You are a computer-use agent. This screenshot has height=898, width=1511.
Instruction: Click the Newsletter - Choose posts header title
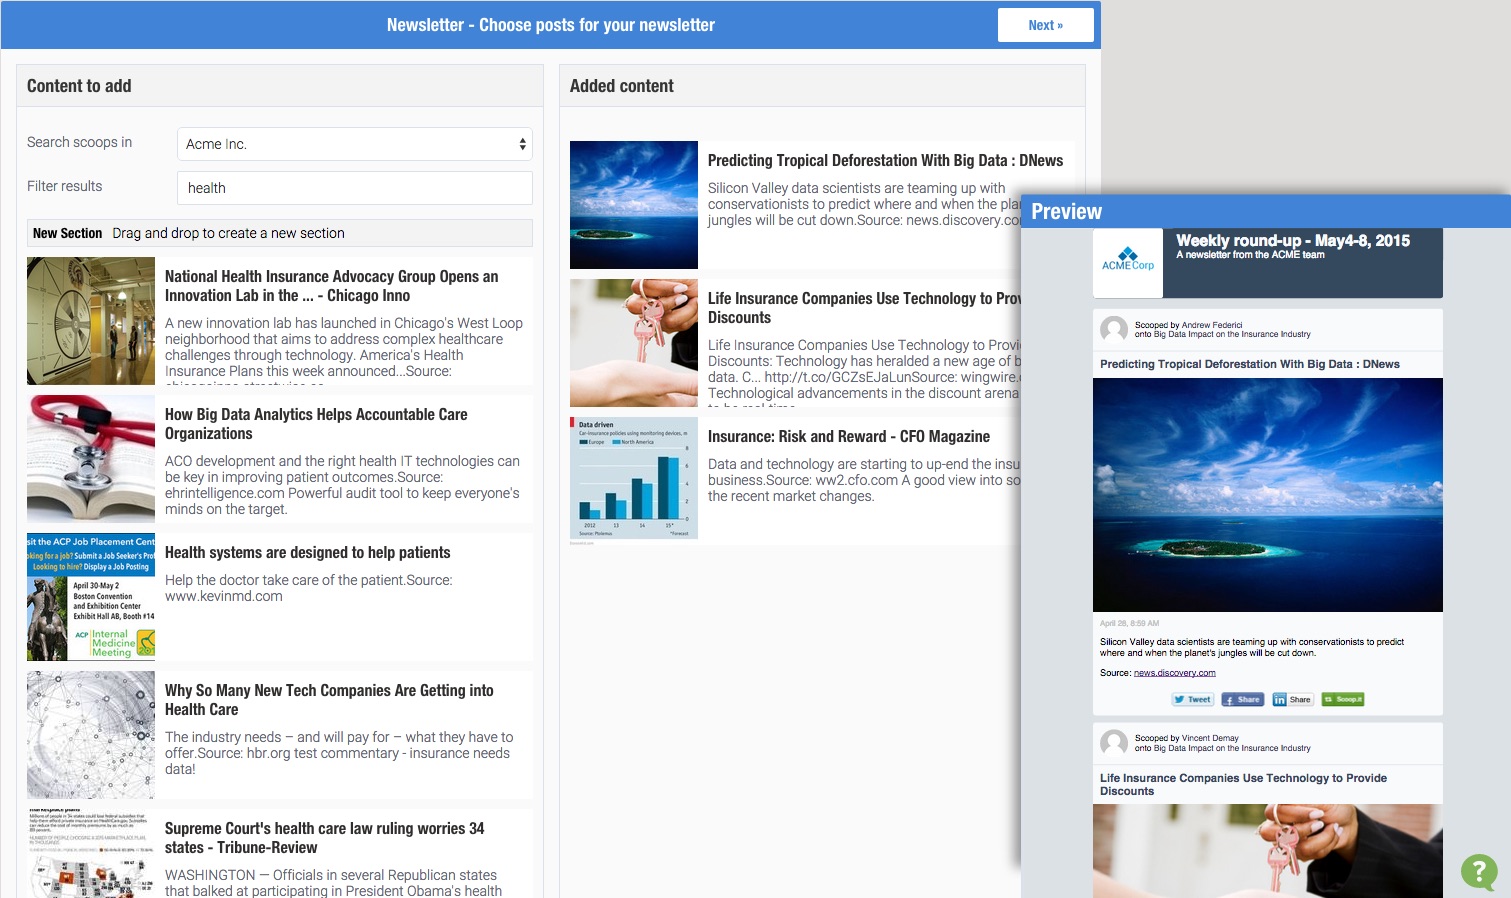click(551, 25)
